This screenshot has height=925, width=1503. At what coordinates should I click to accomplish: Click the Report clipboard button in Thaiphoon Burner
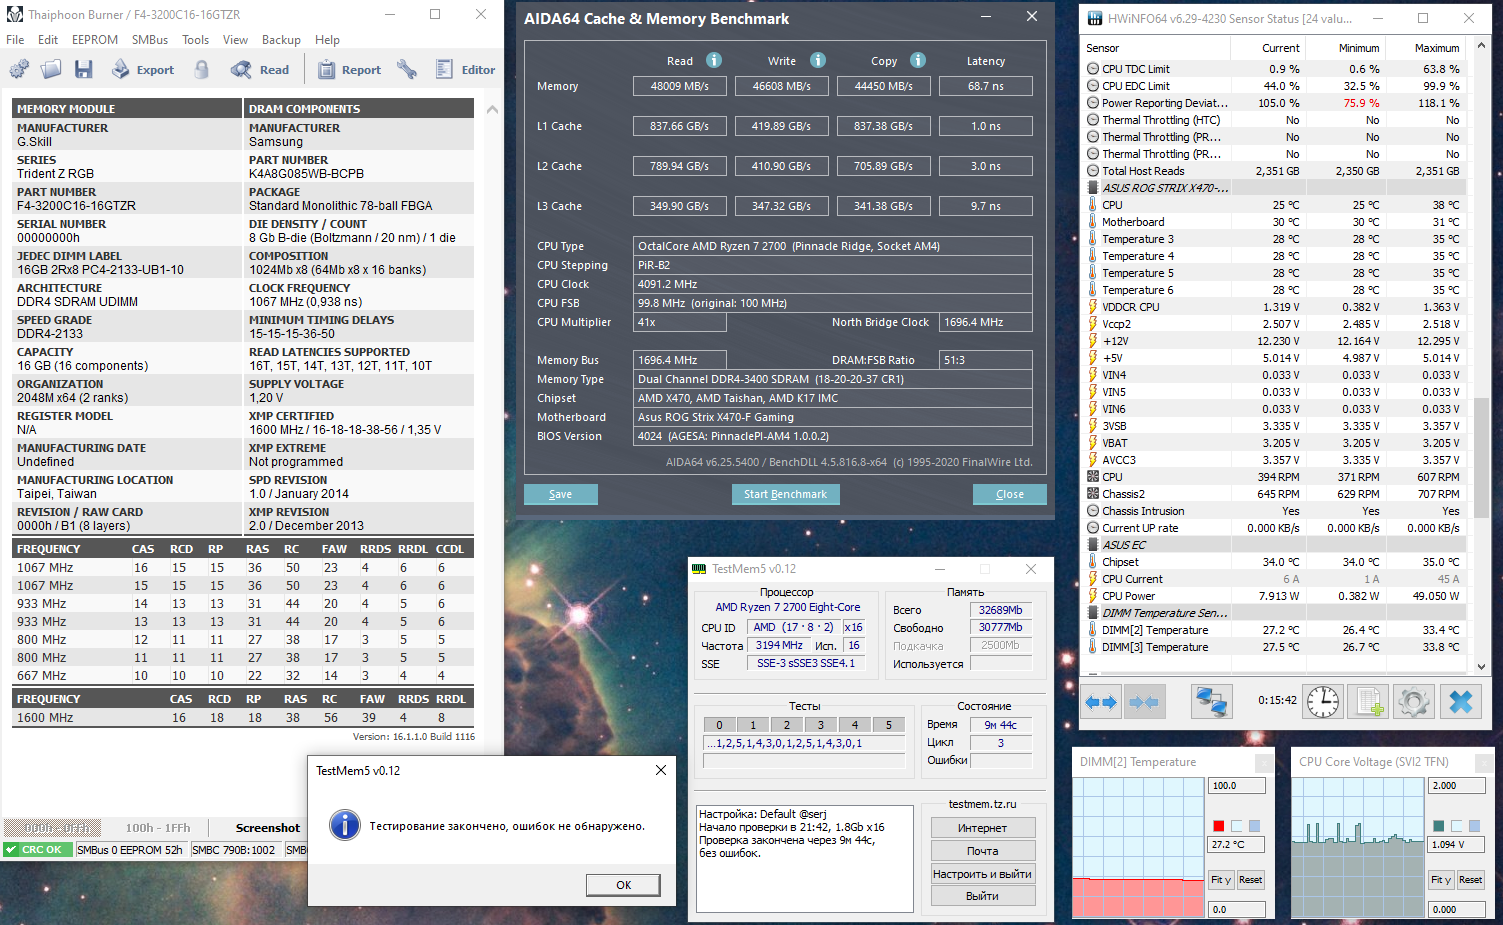[349, 69]
